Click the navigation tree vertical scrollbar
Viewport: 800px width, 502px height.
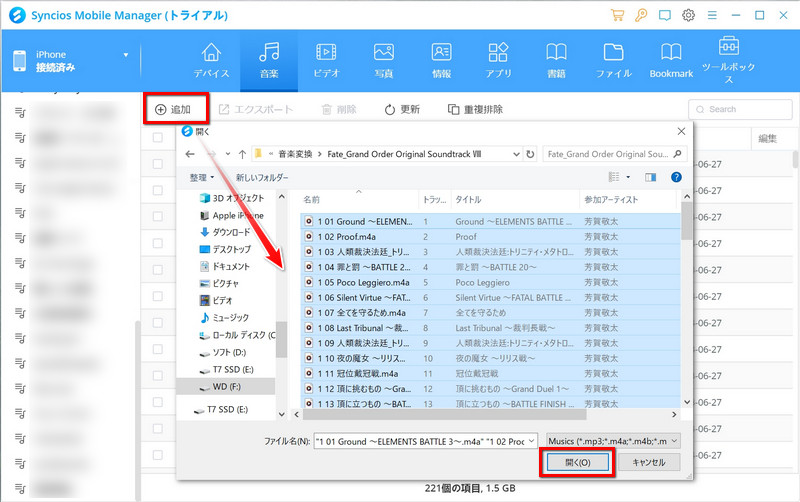[x=282, y=339]
